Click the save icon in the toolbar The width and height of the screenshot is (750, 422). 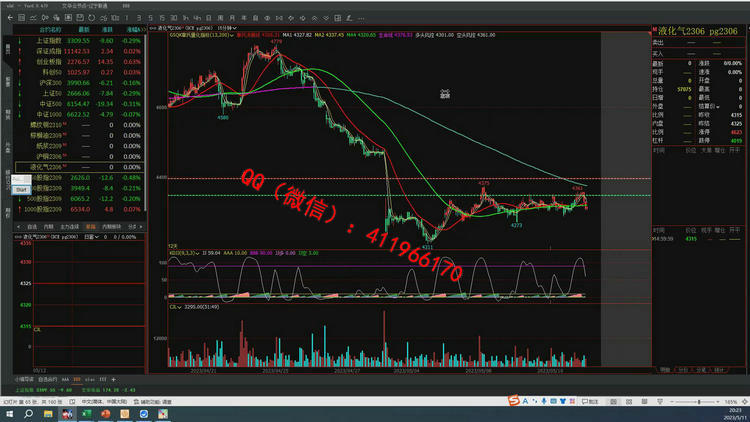click(x=80, y=18)
